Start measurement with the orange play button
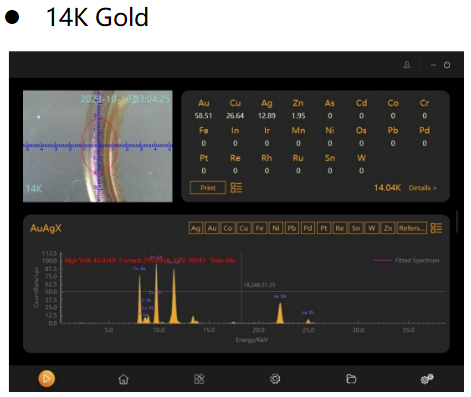 coord(46,379)
